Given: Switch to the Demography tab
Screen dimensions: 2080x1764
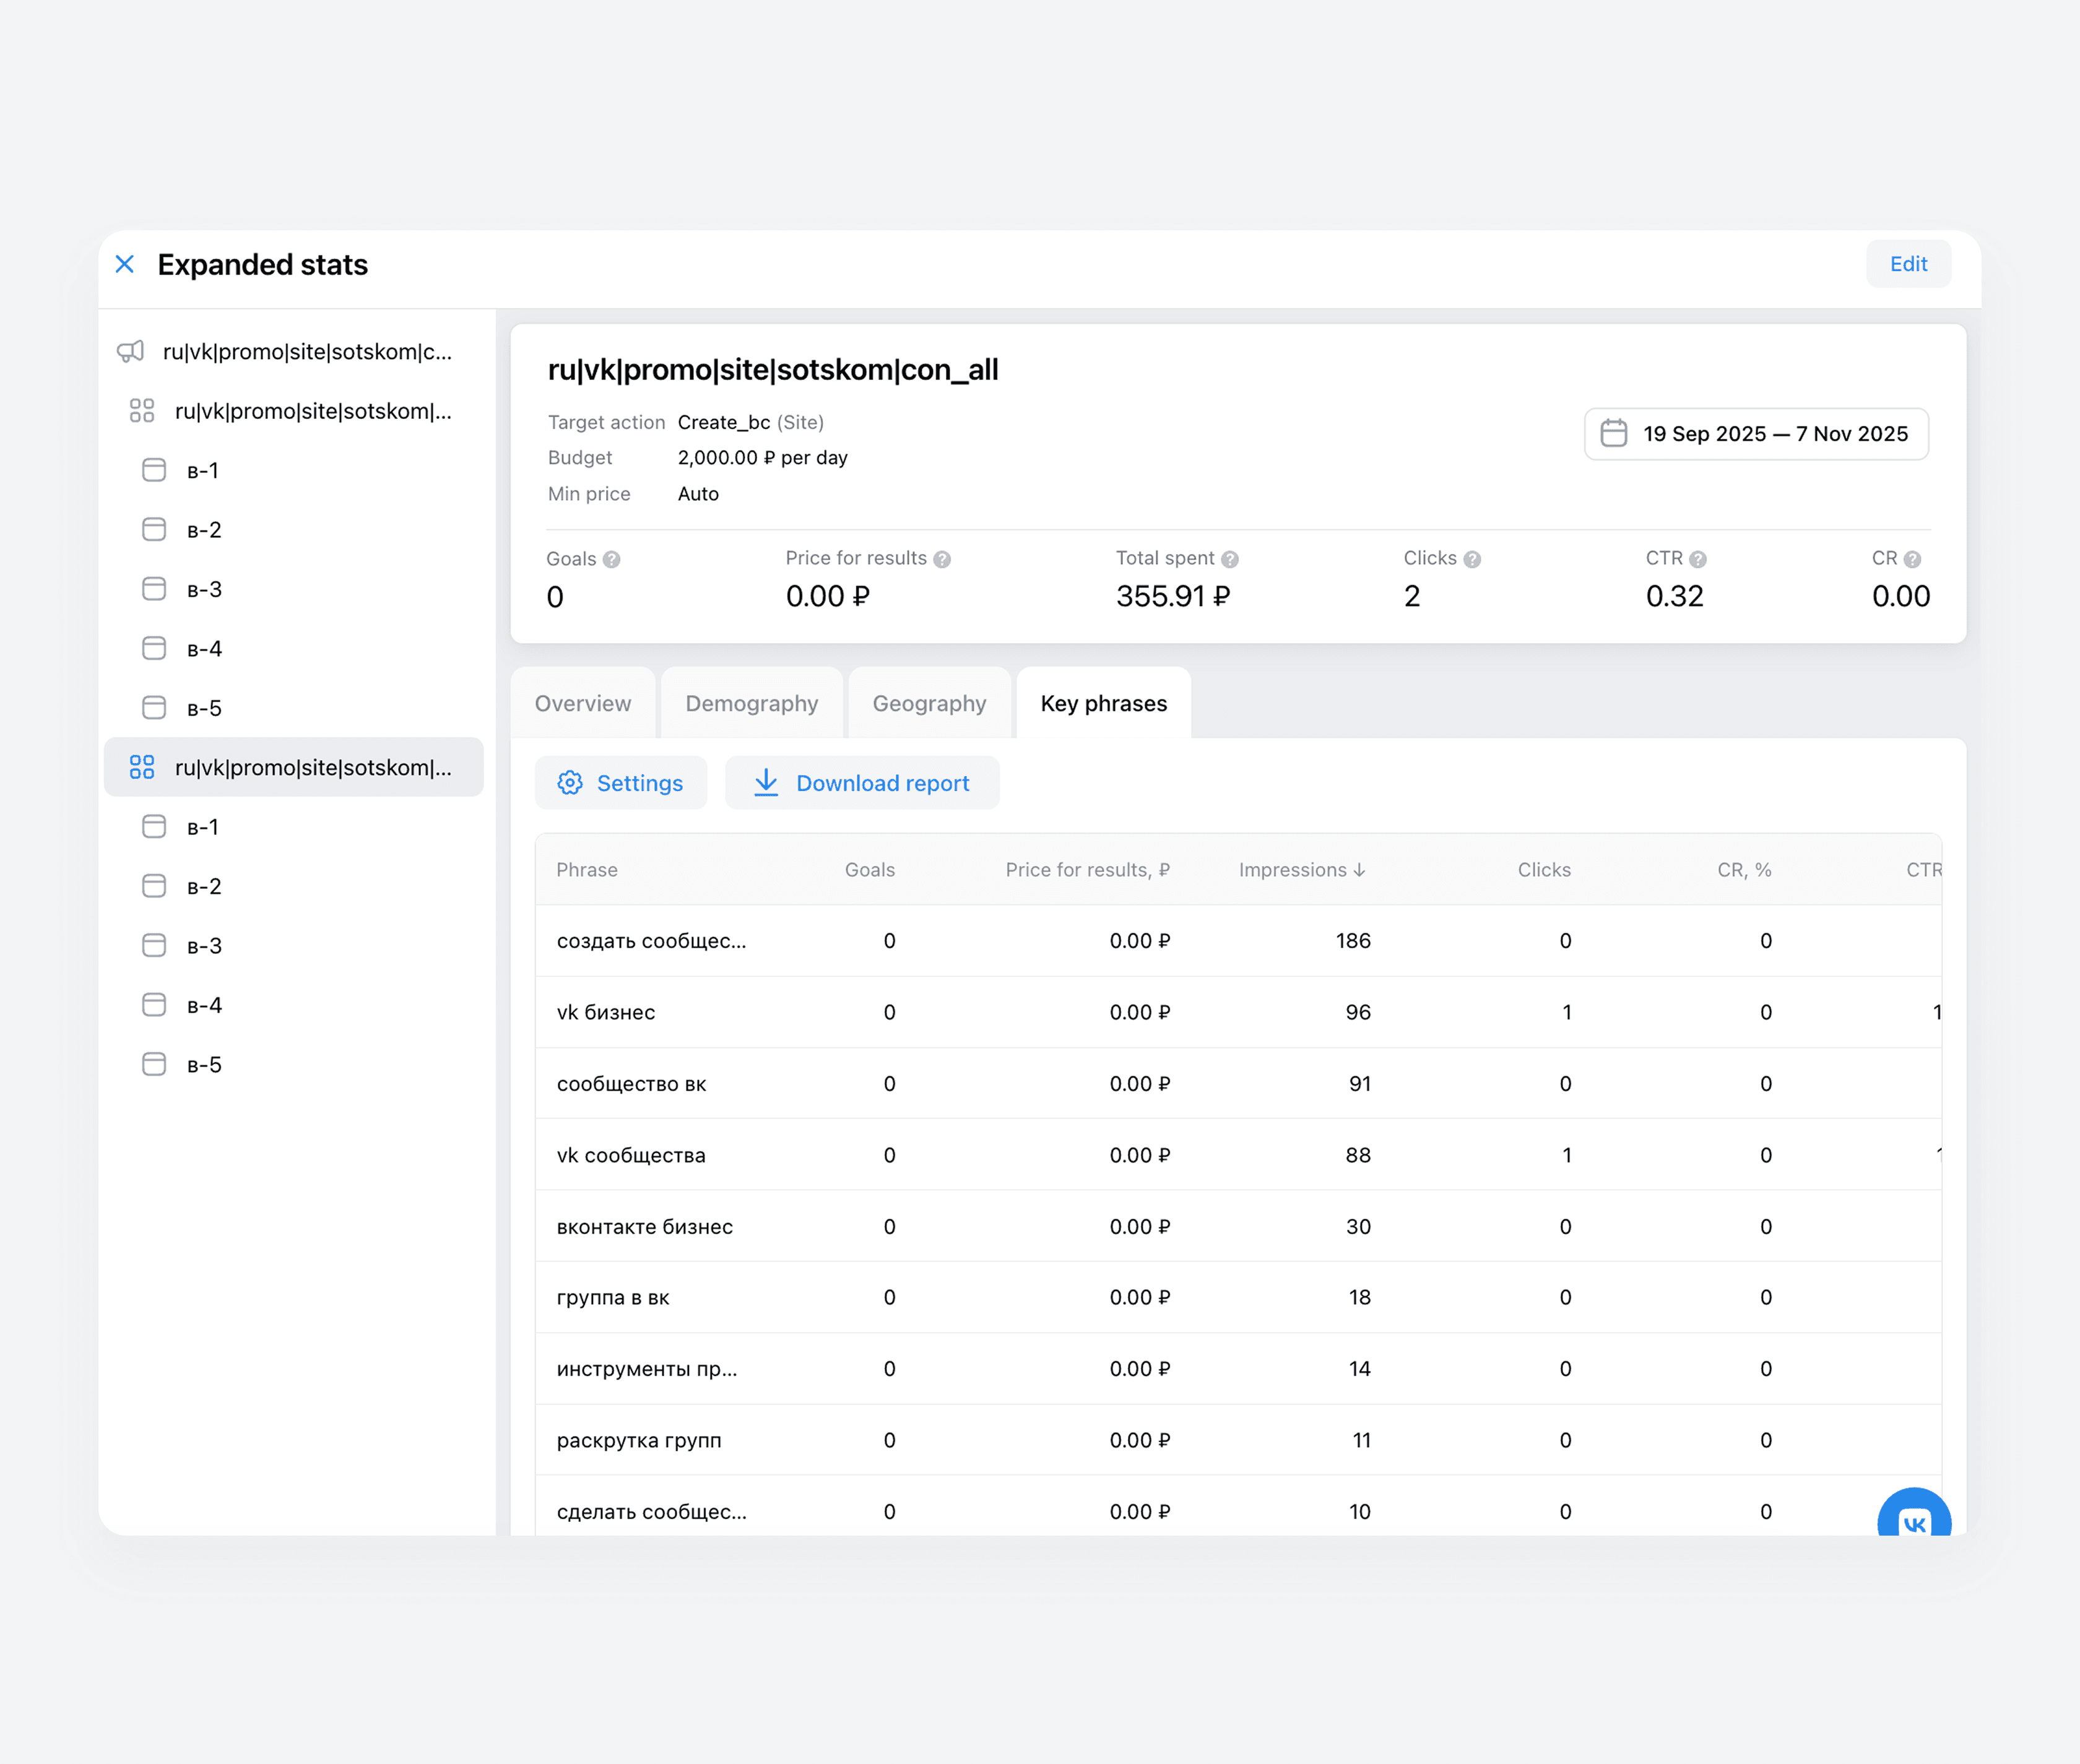Looking at the screenshot, I should tap(751, 703).
